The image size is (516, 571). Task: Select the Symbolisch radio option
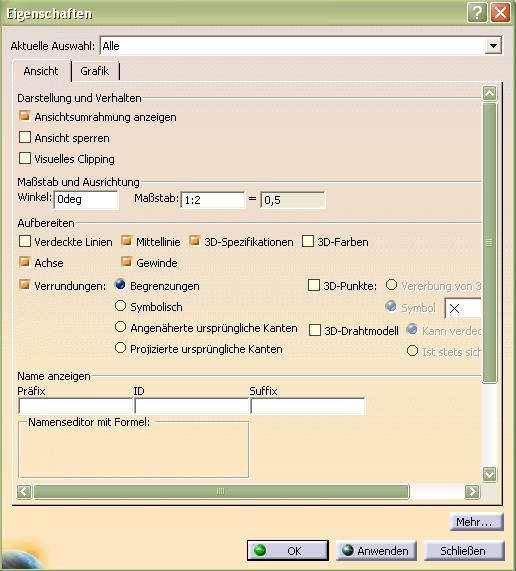[x=120, y=306]
